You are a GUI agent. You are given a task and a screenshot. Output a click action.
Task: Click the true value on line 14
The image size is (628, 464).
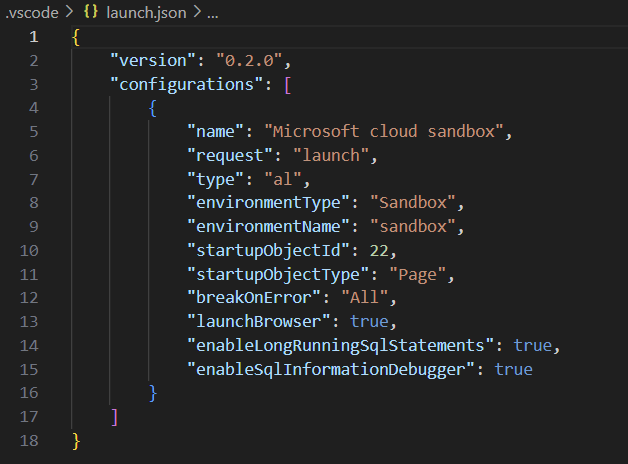(533, 345)
